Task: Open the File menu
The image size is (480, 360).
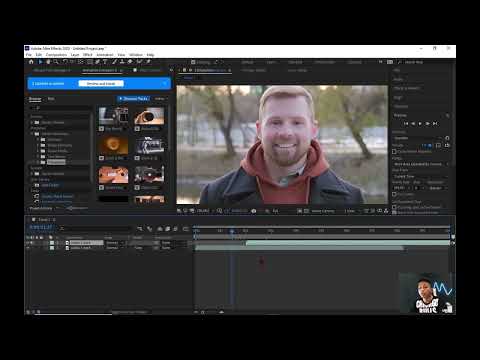Action: point(29,55)
